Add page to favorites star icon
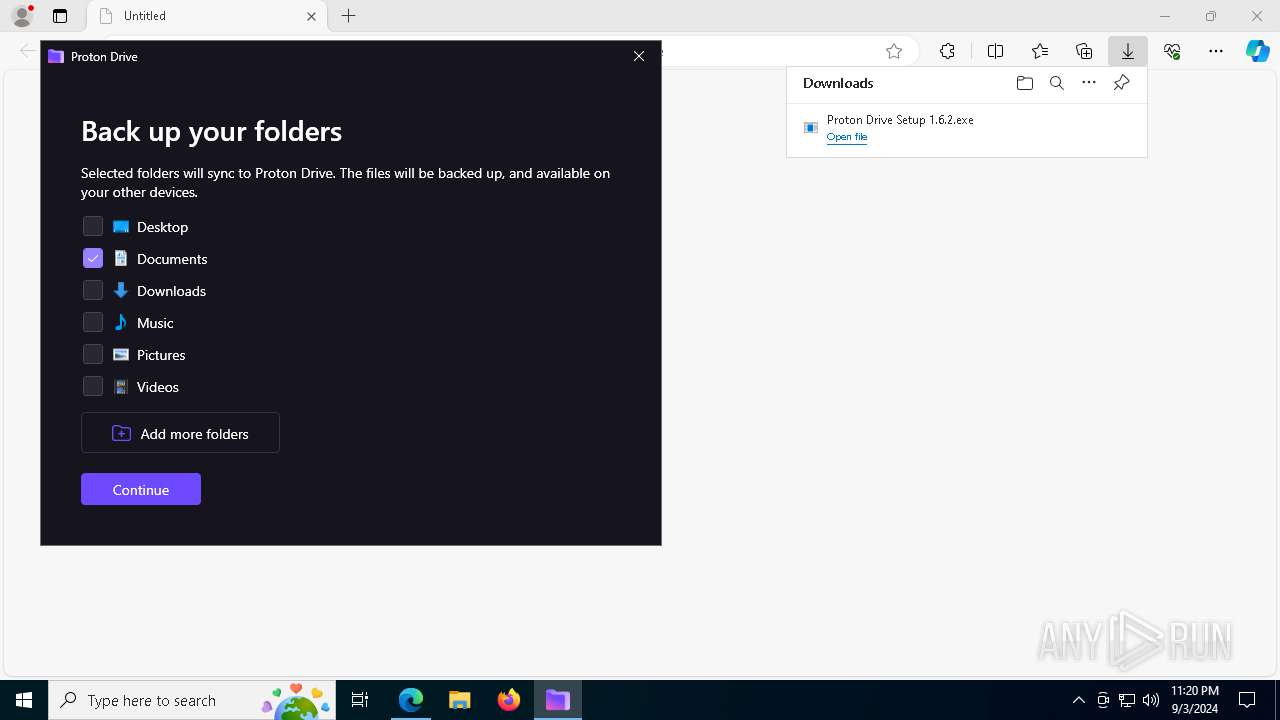The image size is (1280, 720). coord(894,51)
